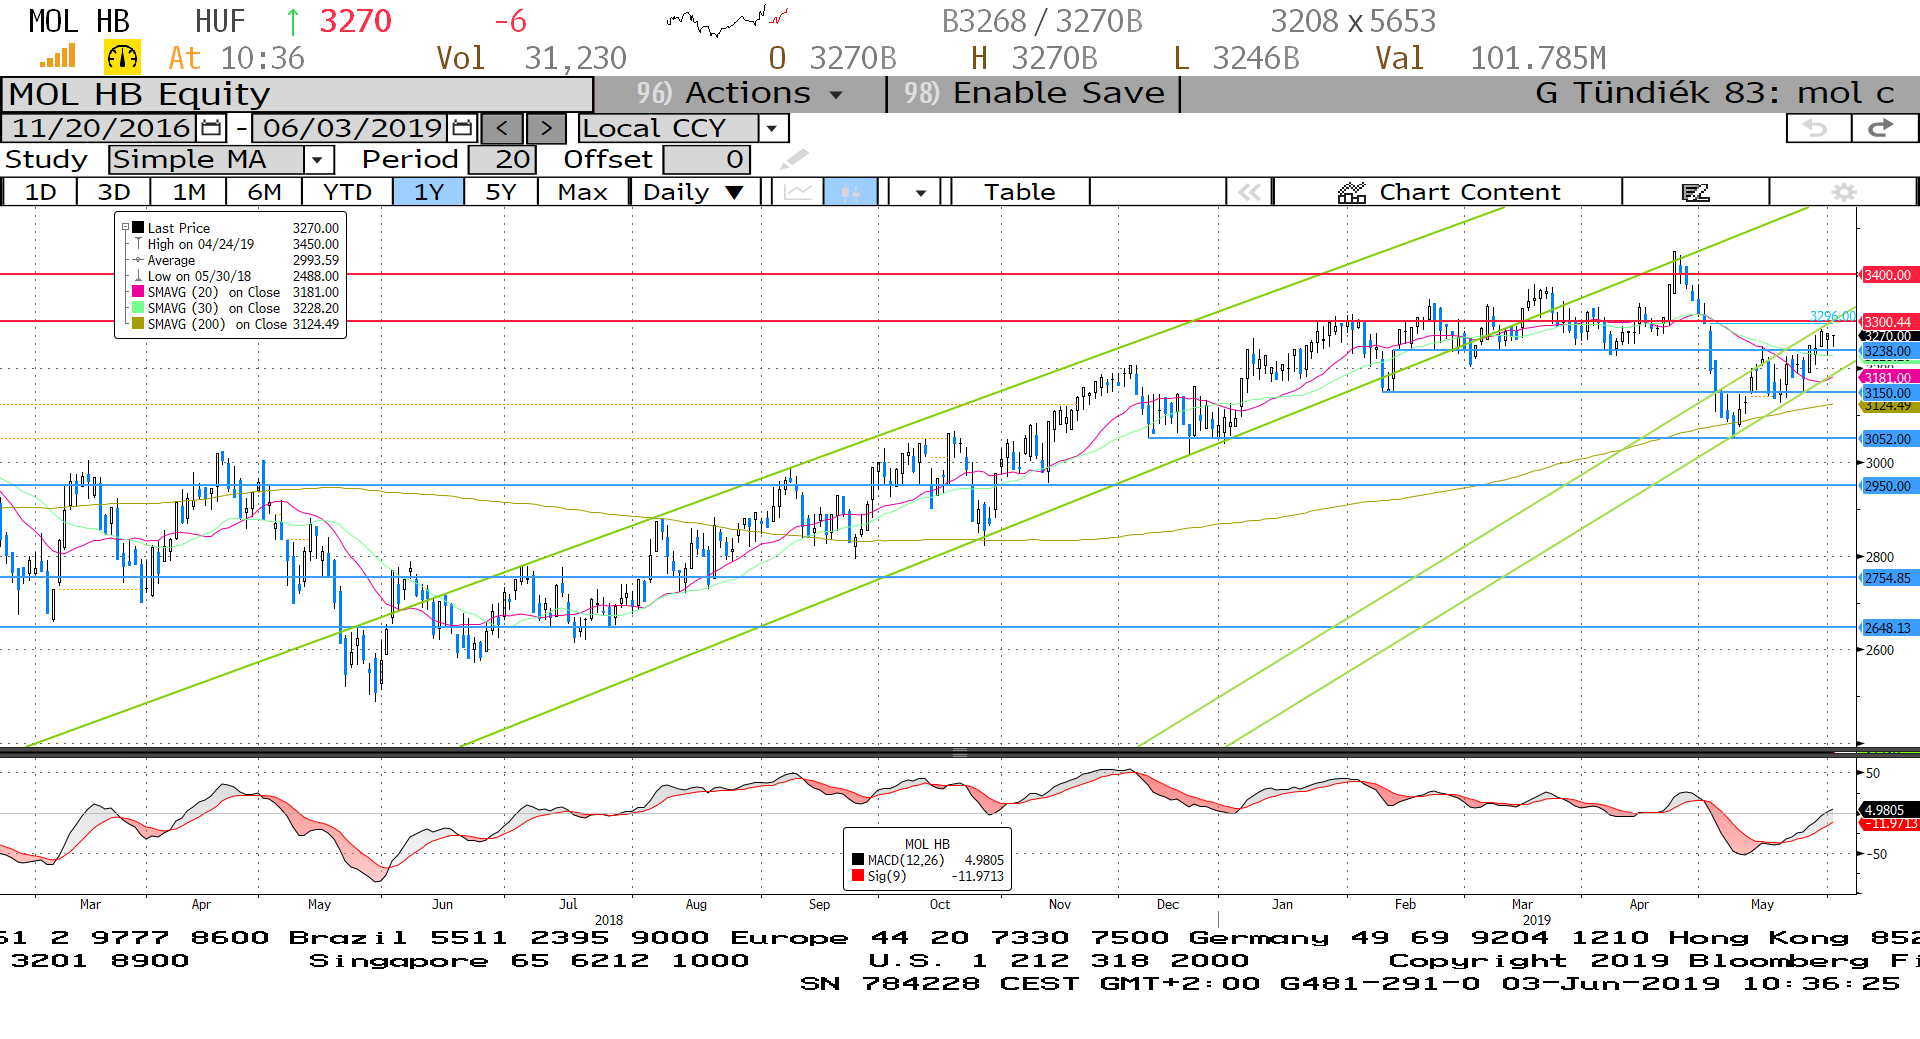Select the candlestick chart type icon
Image resolution: width=1920 pixels, height=1039 pixels.
pyautogui.click(x=850, y=192)
